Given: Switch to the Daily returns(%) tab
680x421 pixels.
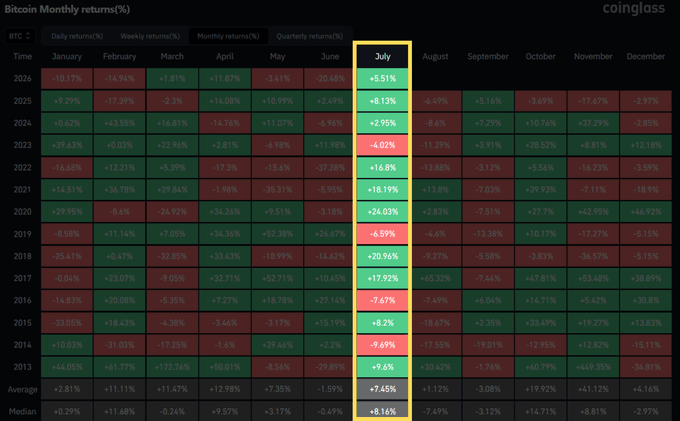Looking at the screenshot, I should 77,36.
